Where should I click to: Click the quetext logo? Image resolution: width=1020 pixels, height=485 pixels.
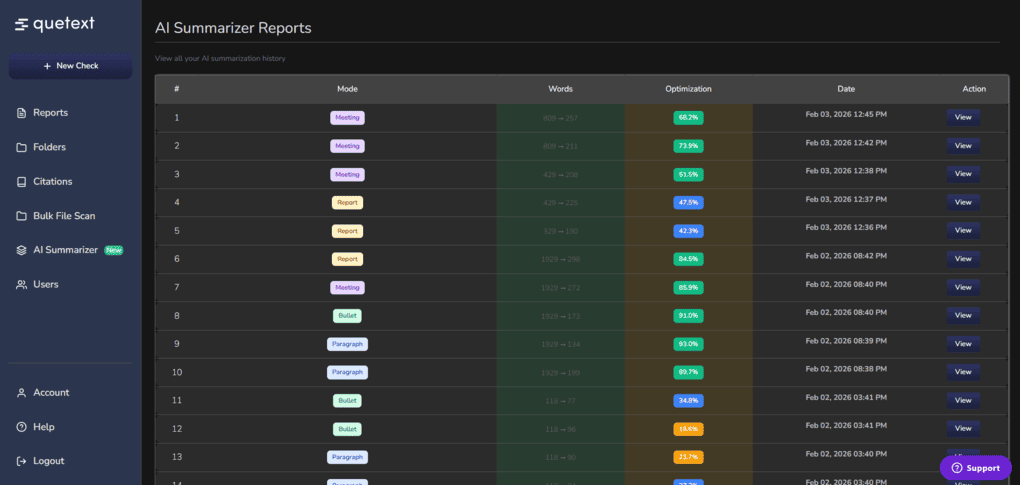coord(55,24)
